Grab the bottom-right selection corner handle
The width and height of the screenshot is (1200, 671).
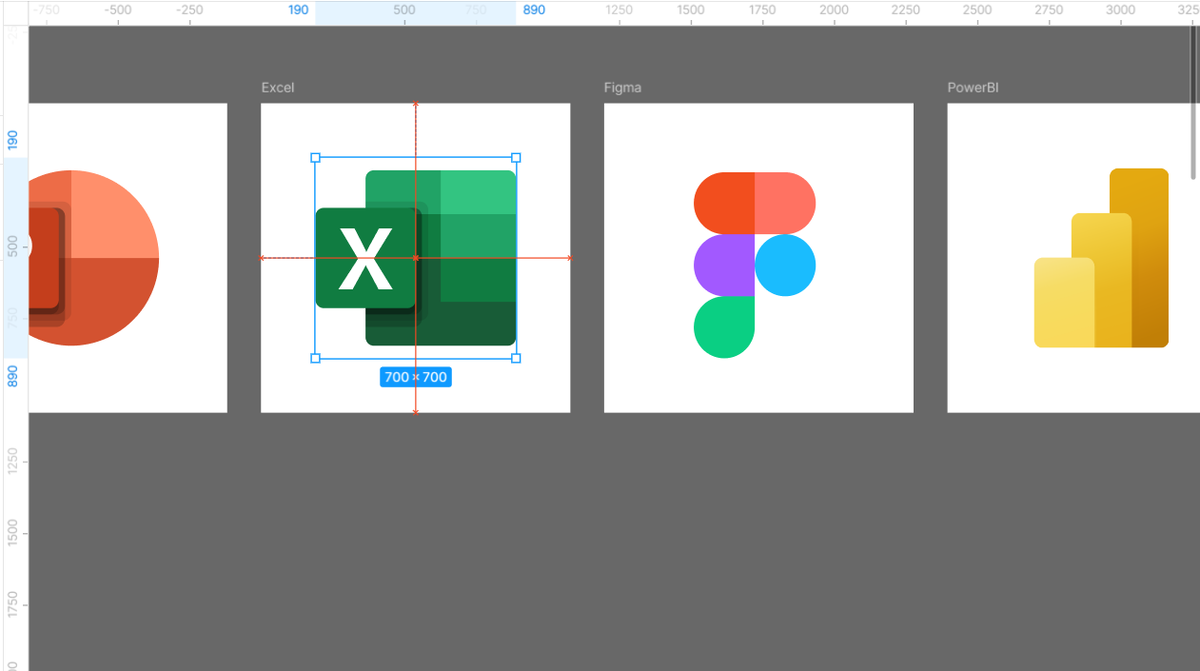[x=516, y=358]
